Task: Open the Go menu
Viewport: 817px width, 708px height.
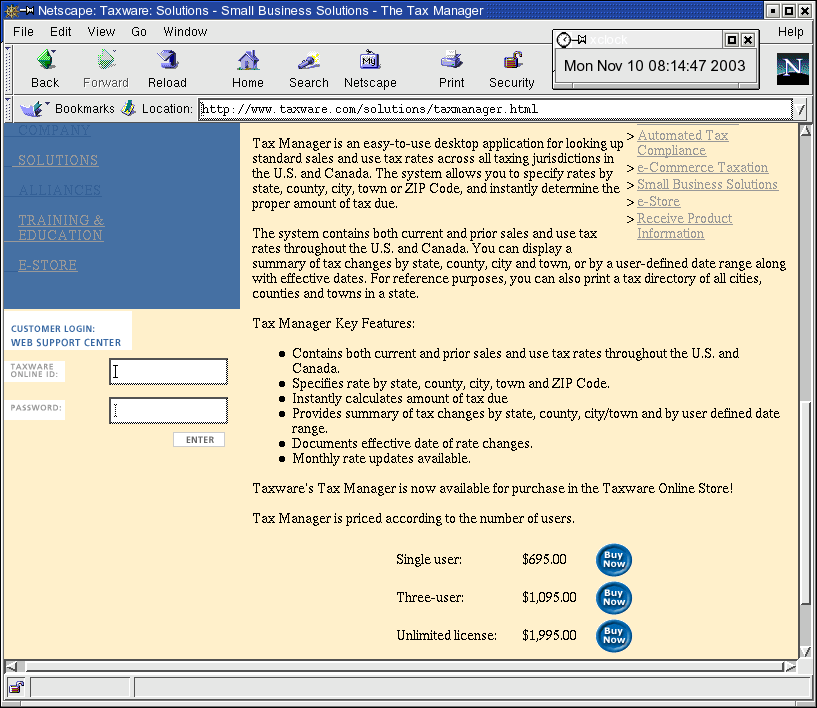Action: (x=139, y=32)
